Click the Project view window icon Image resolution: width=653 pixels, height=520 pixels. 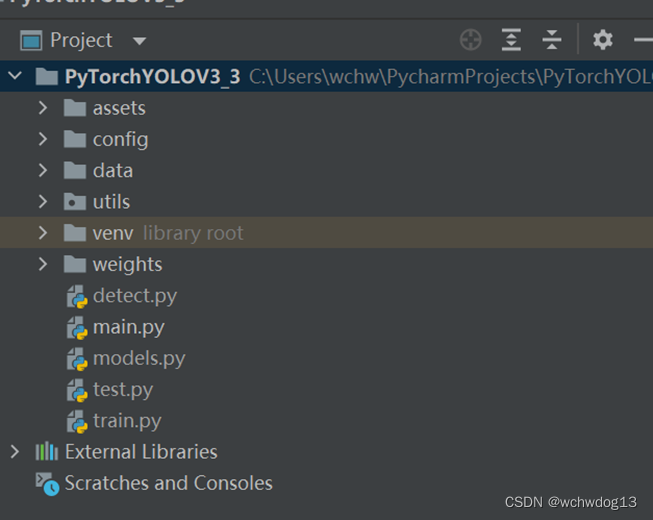pos(32,41)
